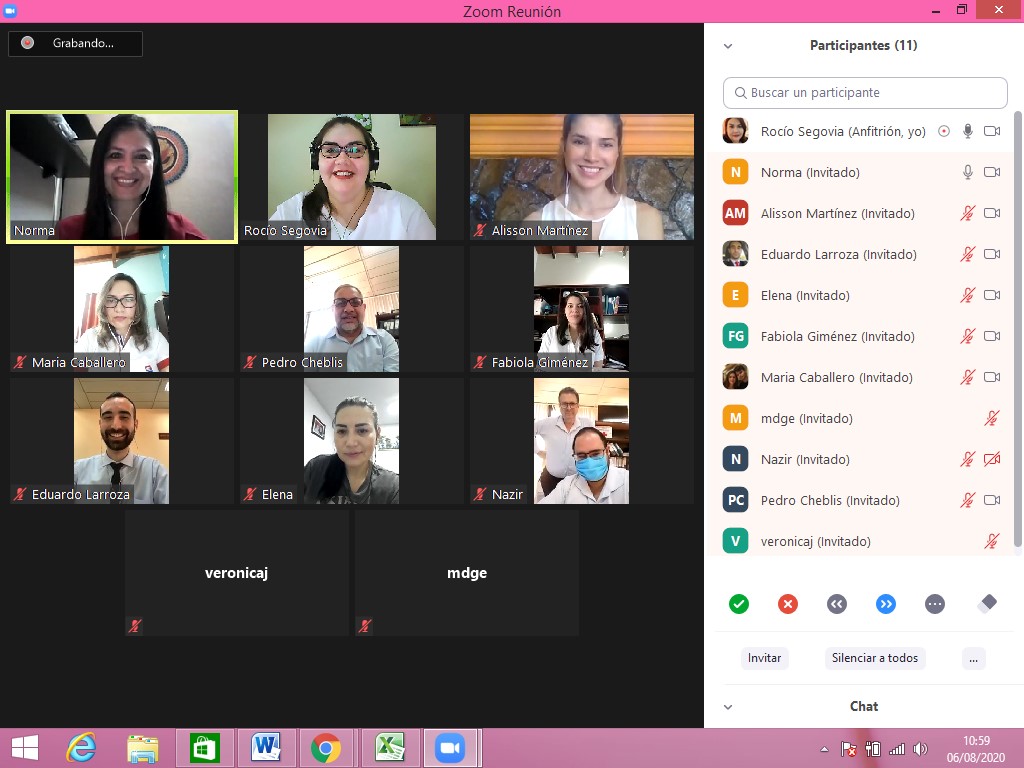Select Maria Caballero's video thumbnail
This screenshot has height=768, width=1024.
tap(121, 309)
